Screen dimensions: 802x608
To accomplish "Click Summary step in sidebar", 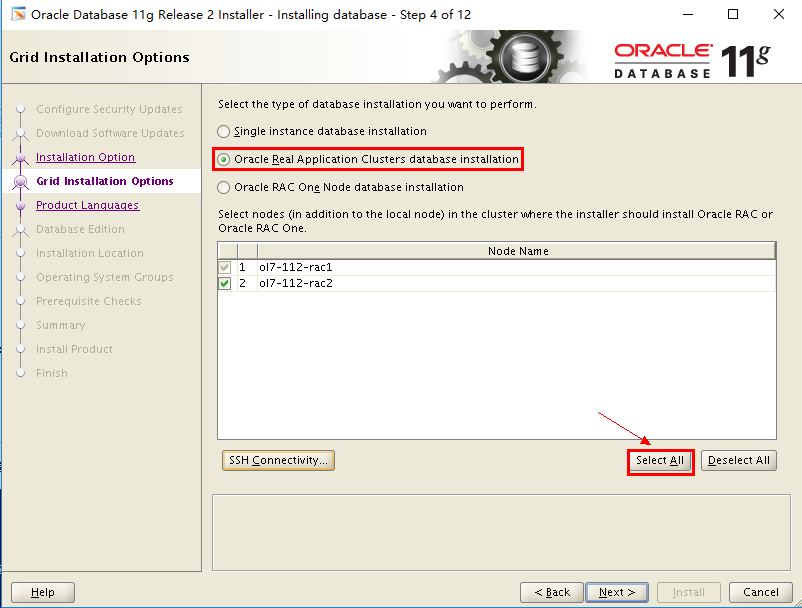I will pyautogui.click(x=60, y=325).
